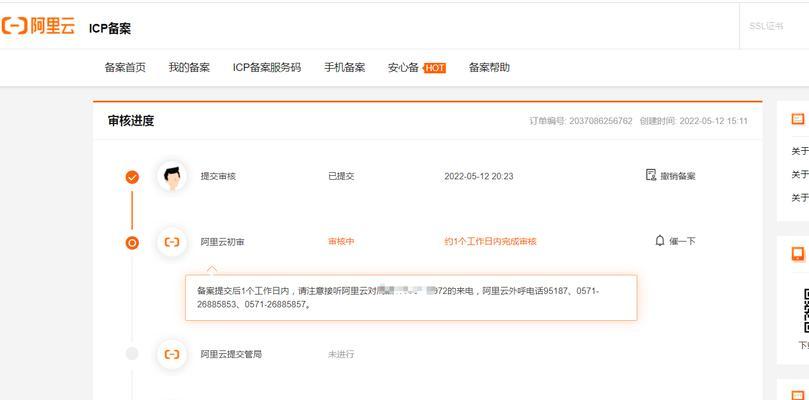
Task: Click the 提交审核 step label
Action: click(x=218, y=176)
